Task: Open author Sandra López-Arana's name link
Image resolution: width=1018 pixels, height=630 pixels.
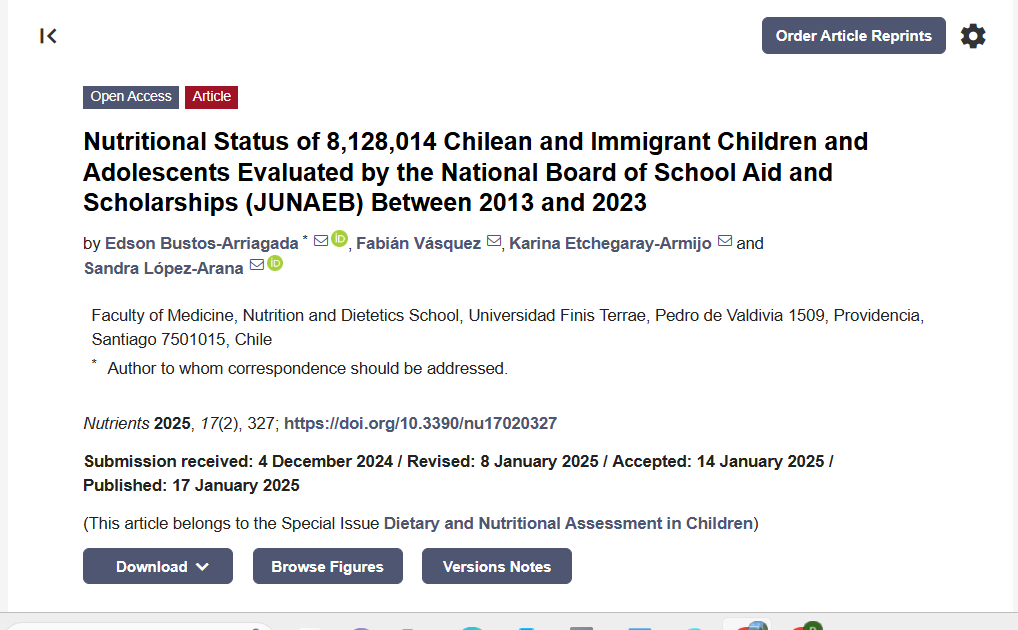Action: [163, 268]
